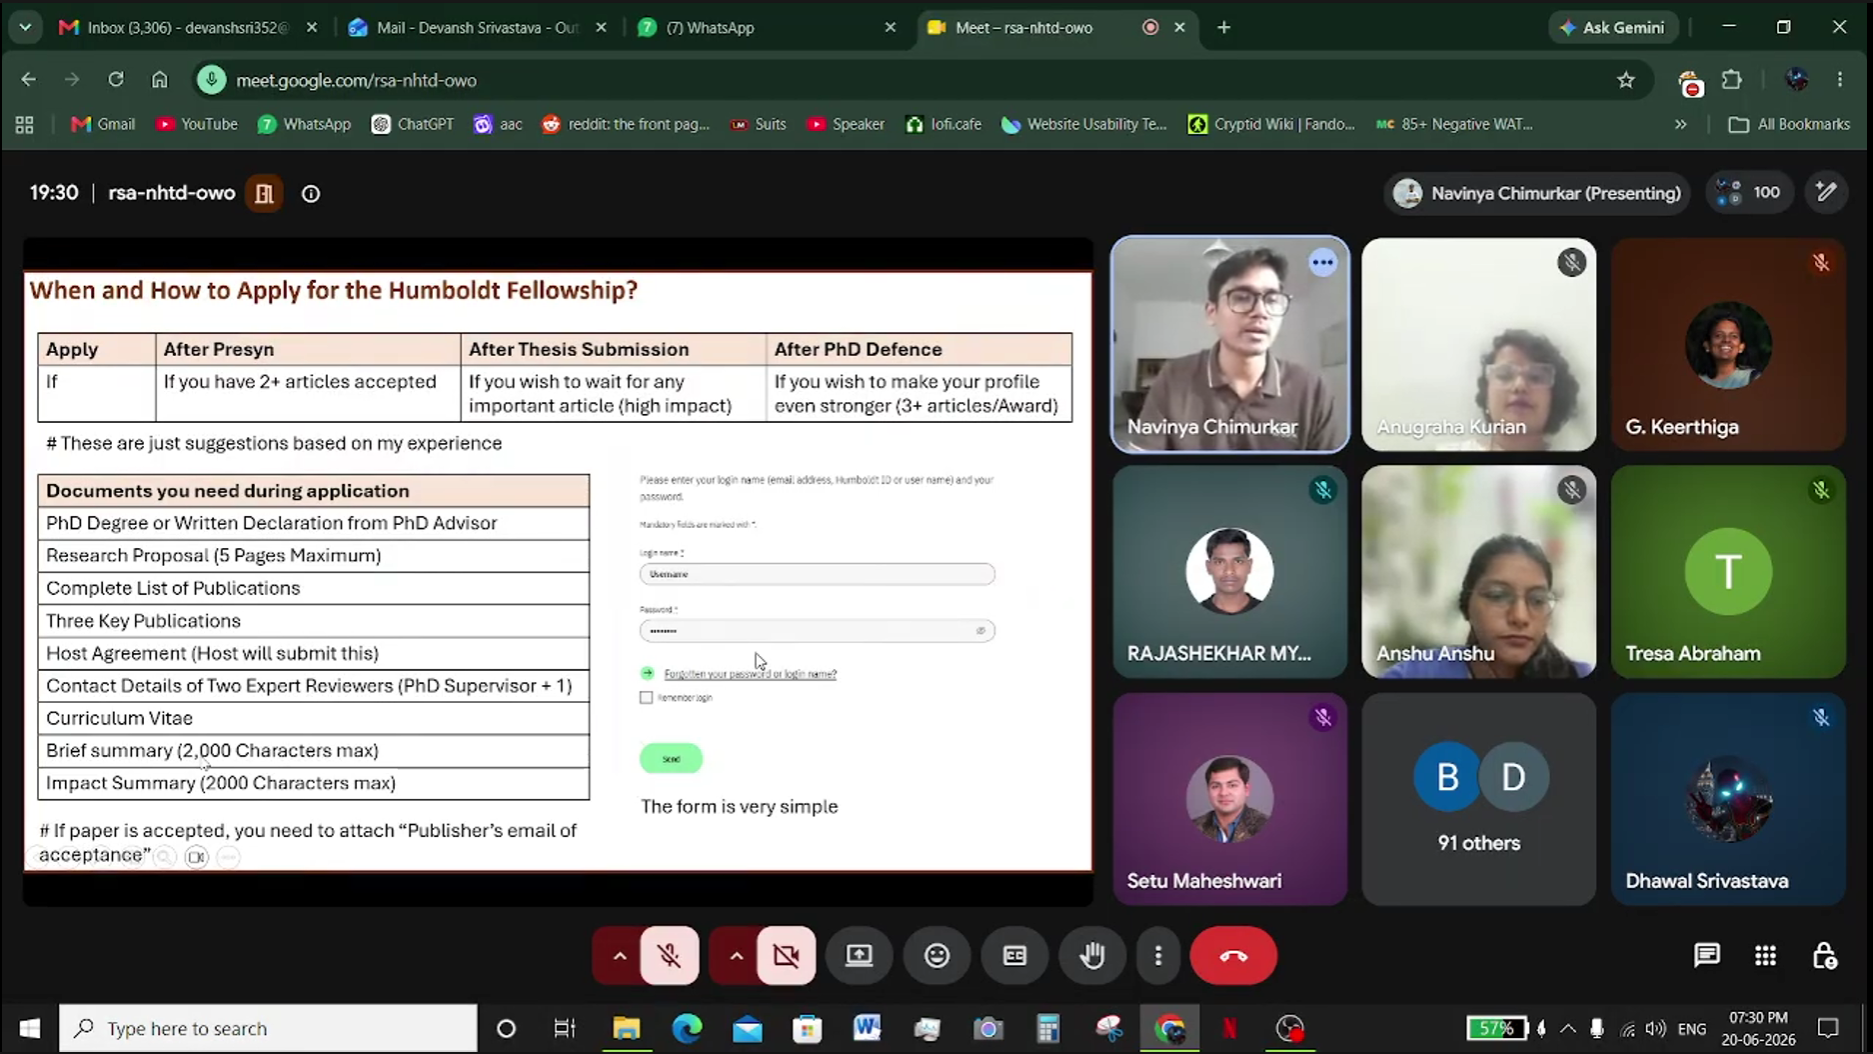
Task: Open the Chrome menu three dots
Action: click(1840, 80)
